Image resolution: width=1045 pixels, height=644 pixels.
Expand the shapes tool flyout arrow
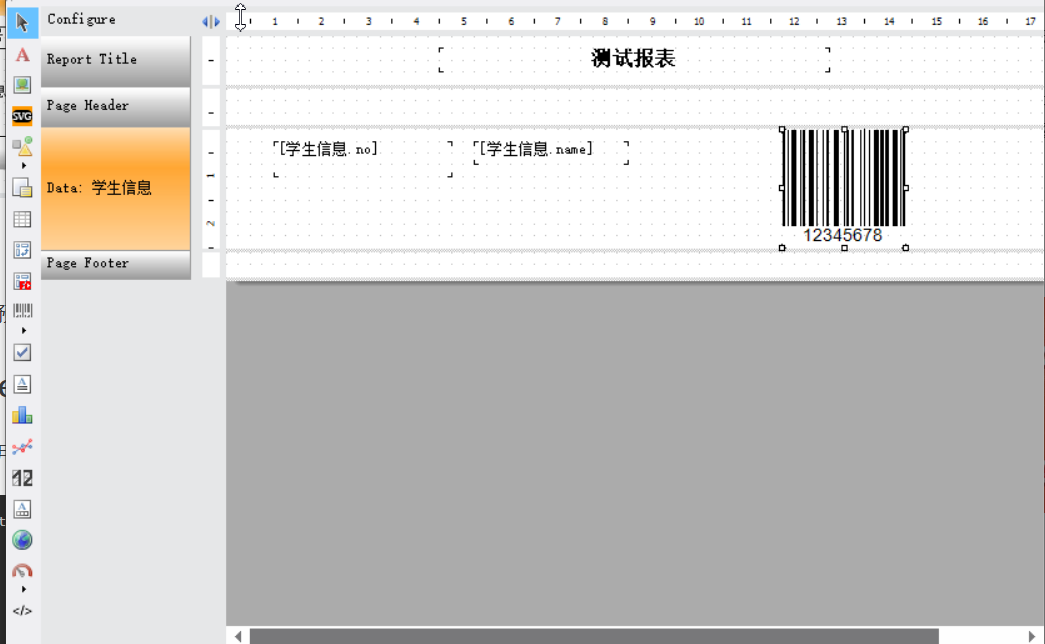pyautogui.click(x=24, y=165)
